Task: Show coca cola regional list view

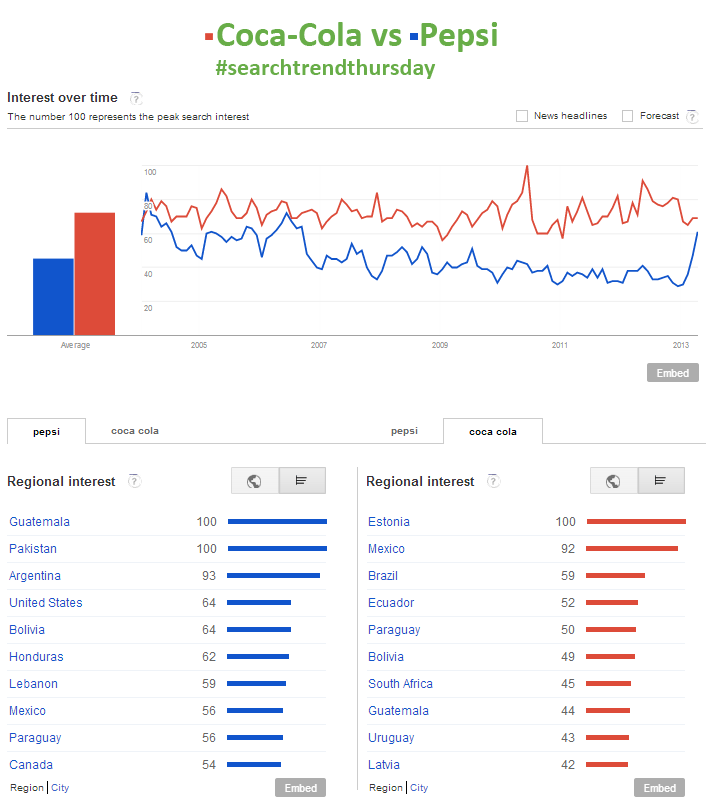Action: [x=661, y=481]
